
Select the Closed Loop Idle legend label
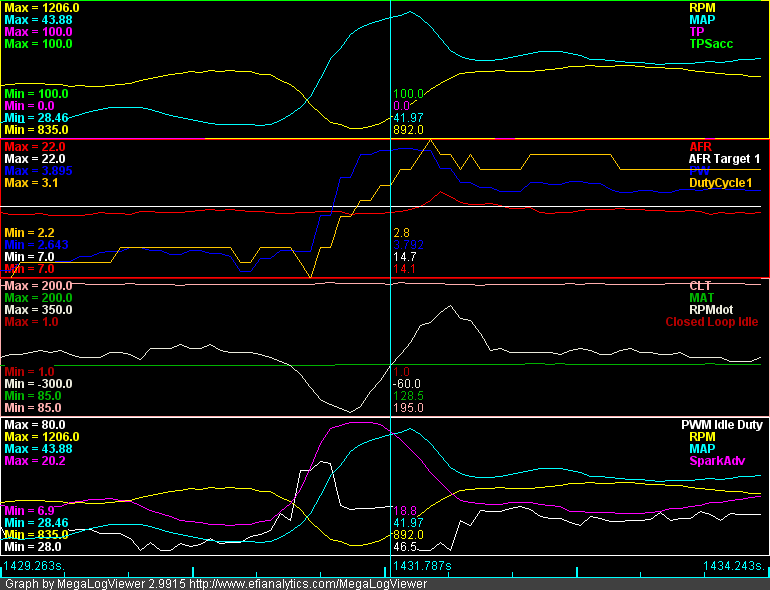pyautogui.click(x=713, y=322)
